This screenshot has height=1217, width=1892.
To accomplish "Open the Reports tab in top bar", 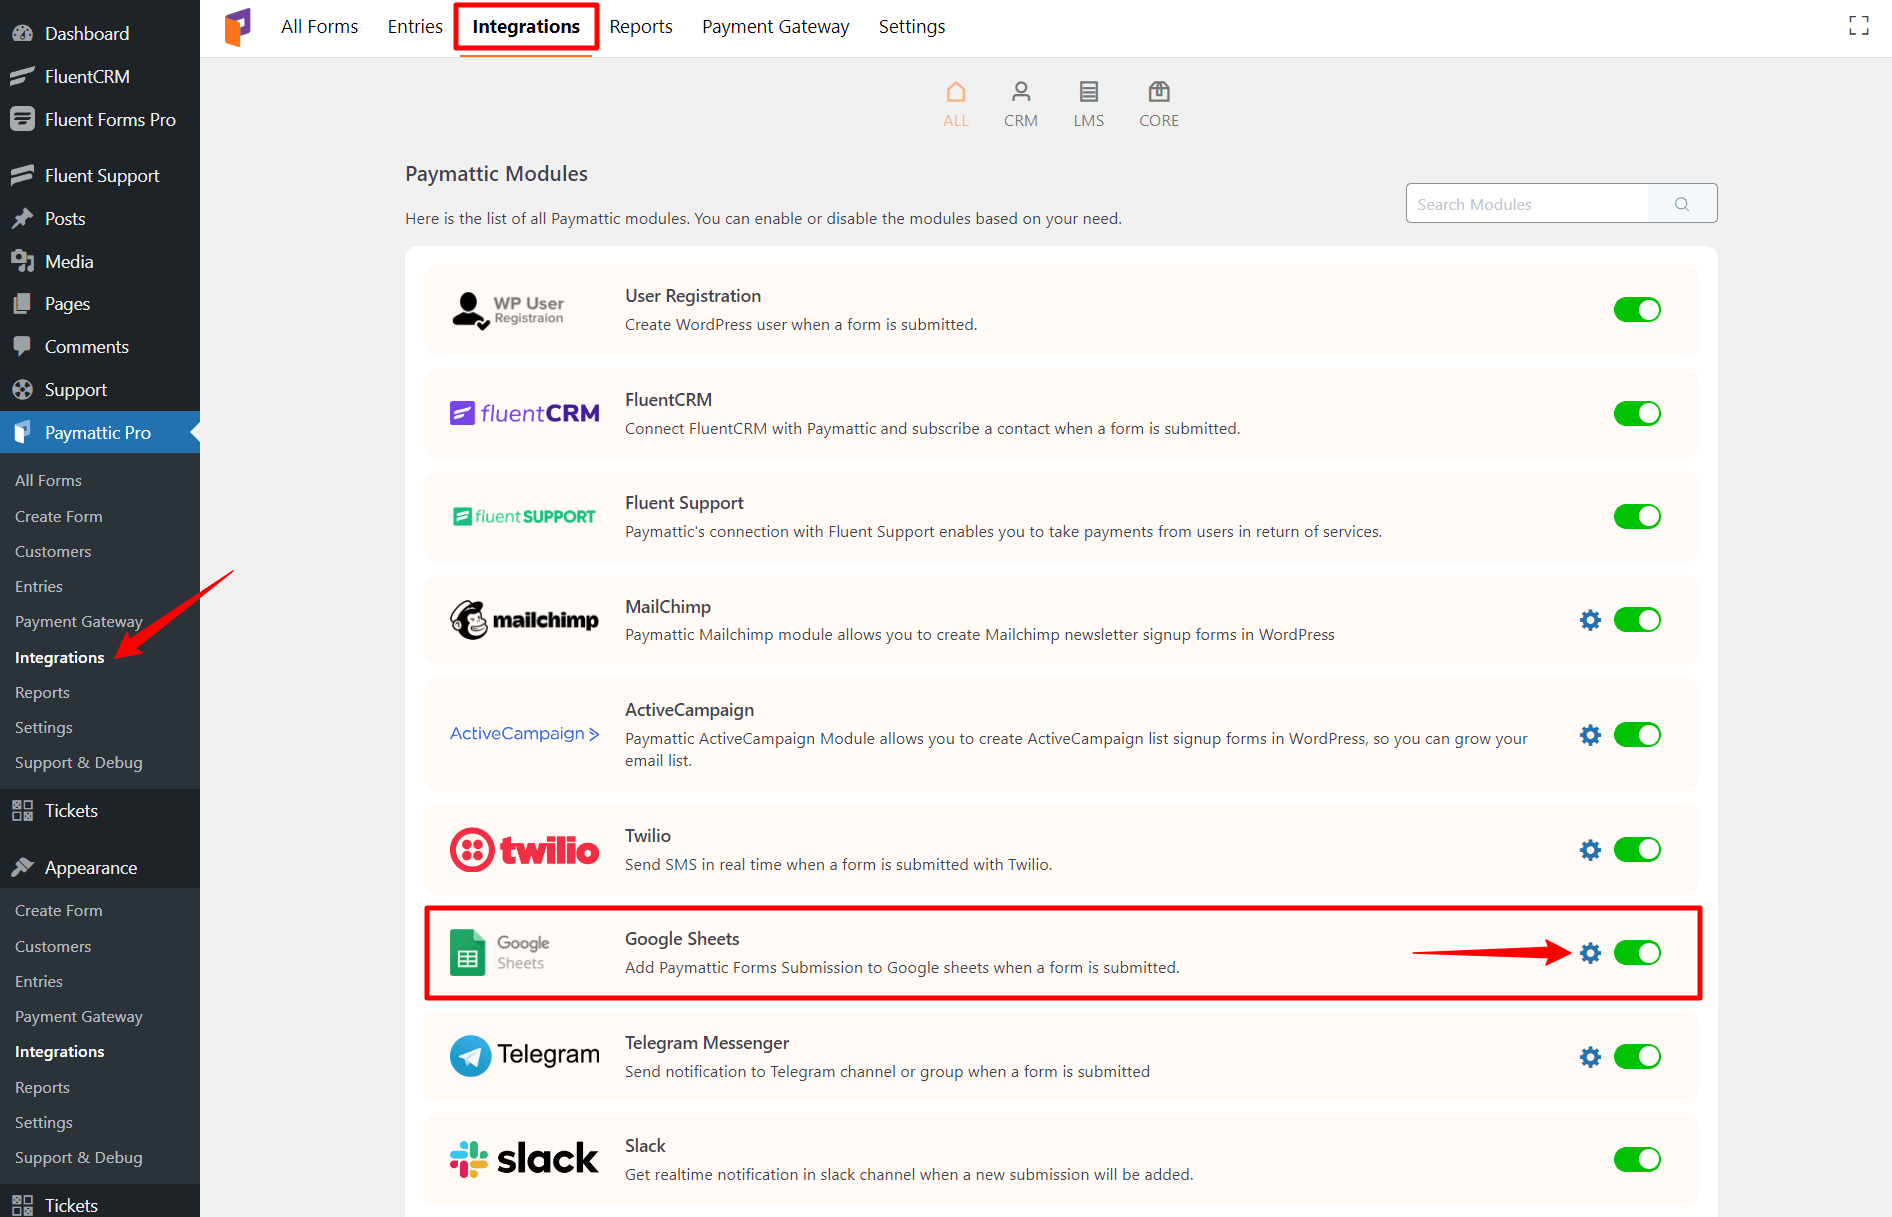I will pos(641,27).
